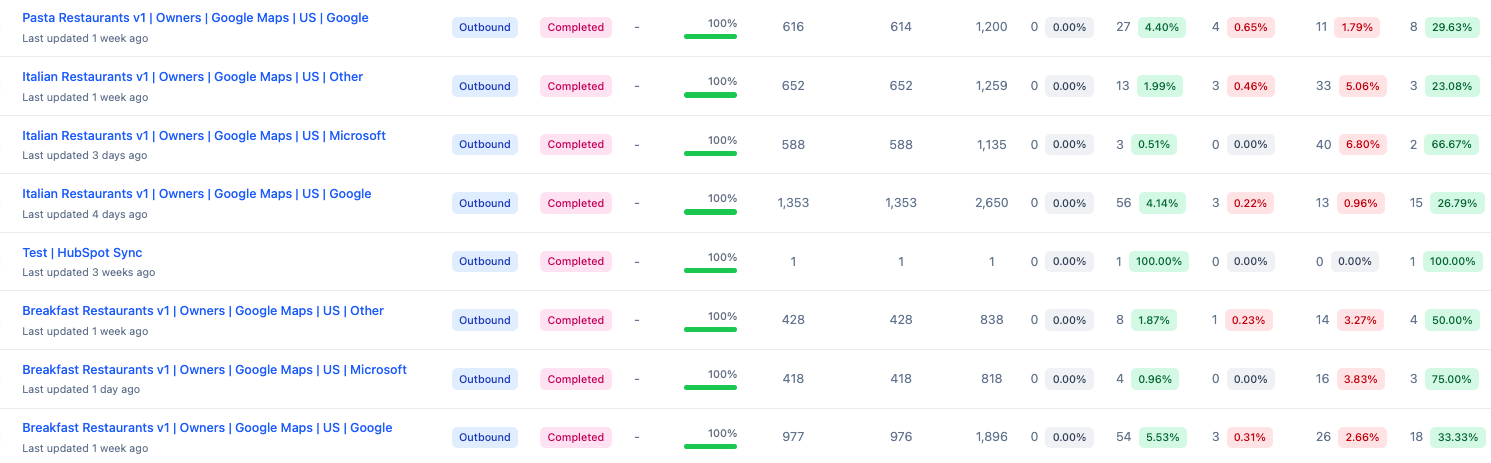The image size is (1491, 463).
Task: Click the 75.00% green badge
Action: 1453,379
